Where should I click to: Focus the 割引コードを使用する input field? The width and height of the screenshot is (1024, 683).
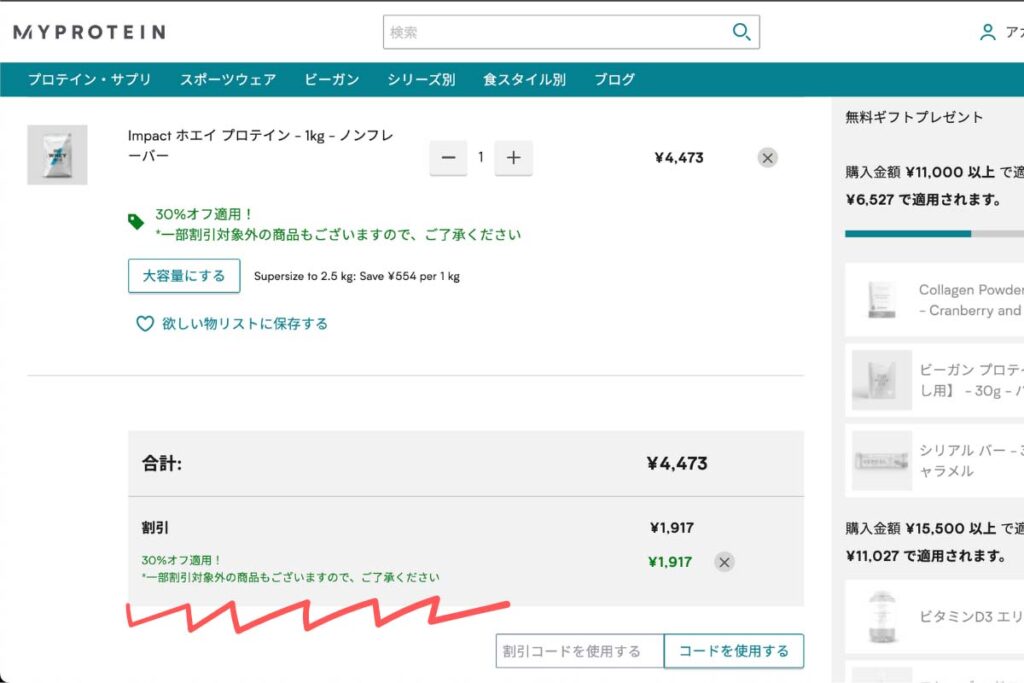[x=580, y=651]
